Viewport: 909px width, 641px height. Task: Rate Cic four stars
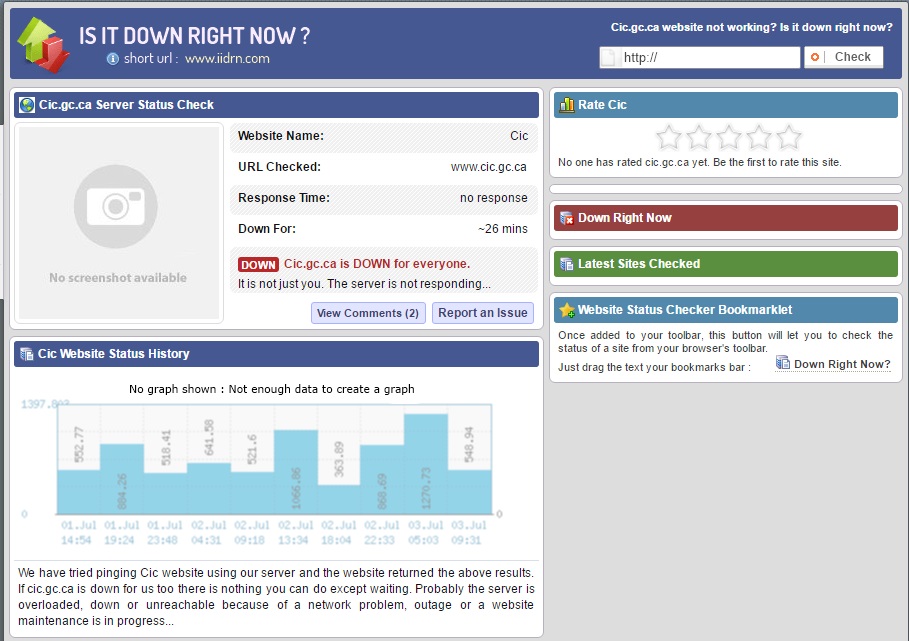pyautogui.click(x=759, y=137)
